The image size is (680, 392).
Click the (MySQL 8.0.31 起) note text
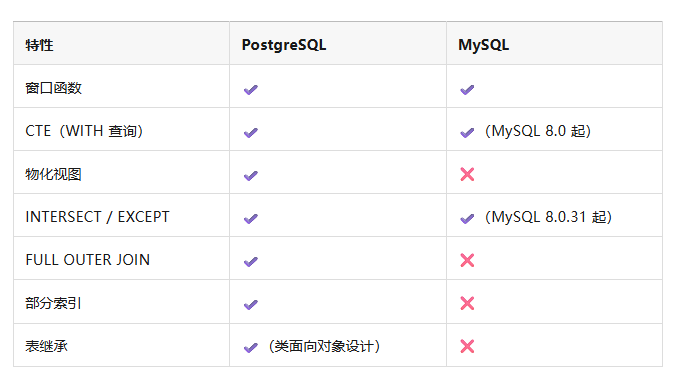[x=548, y=217]
